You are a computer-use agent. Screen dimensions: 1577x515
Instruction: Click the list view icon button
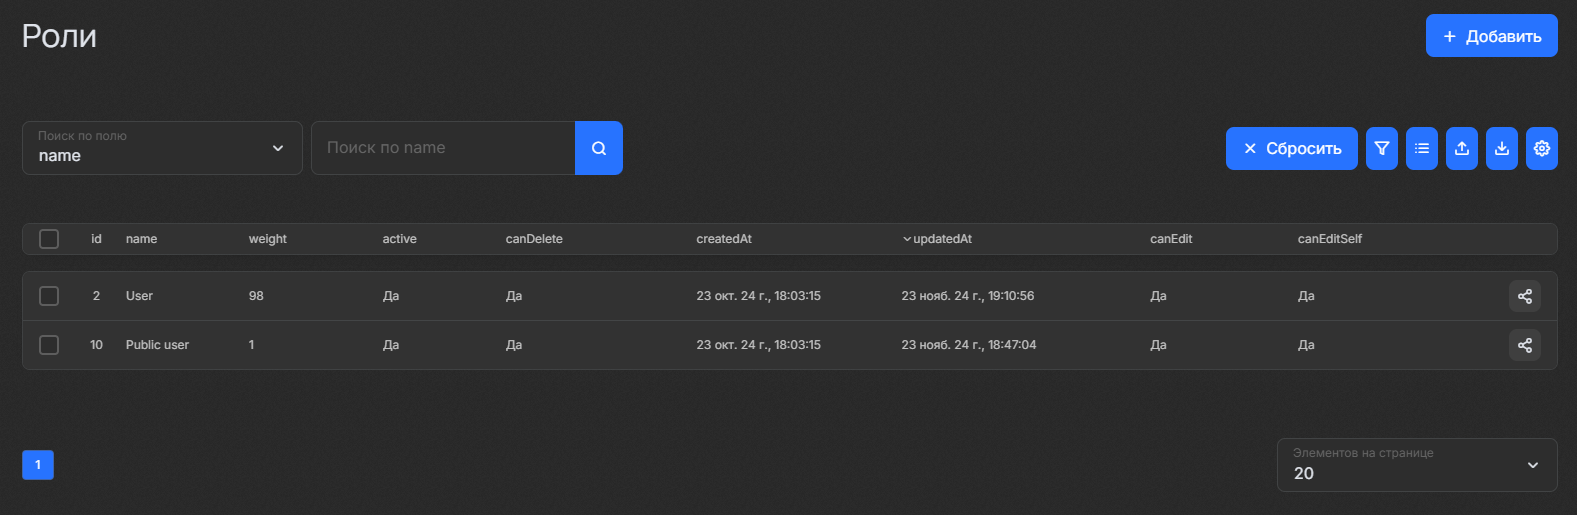[x=1421, y=148]
